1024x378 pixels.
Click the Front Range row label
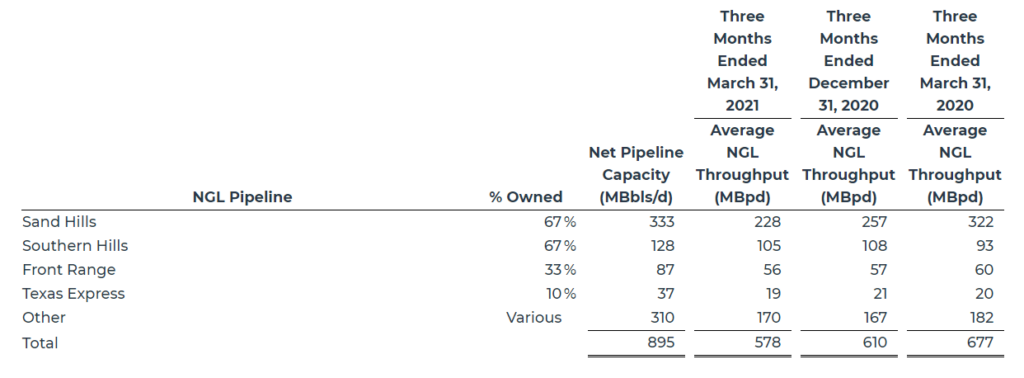[69, 270]
